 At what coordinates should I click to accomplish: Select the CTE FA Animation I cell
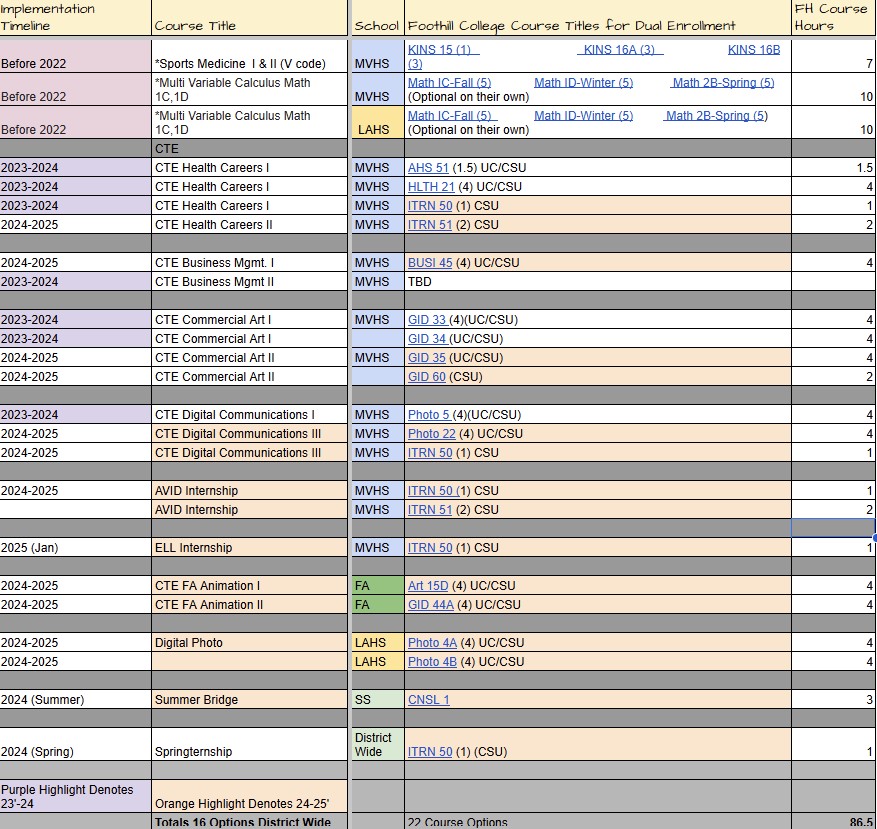tap(249, 586)
